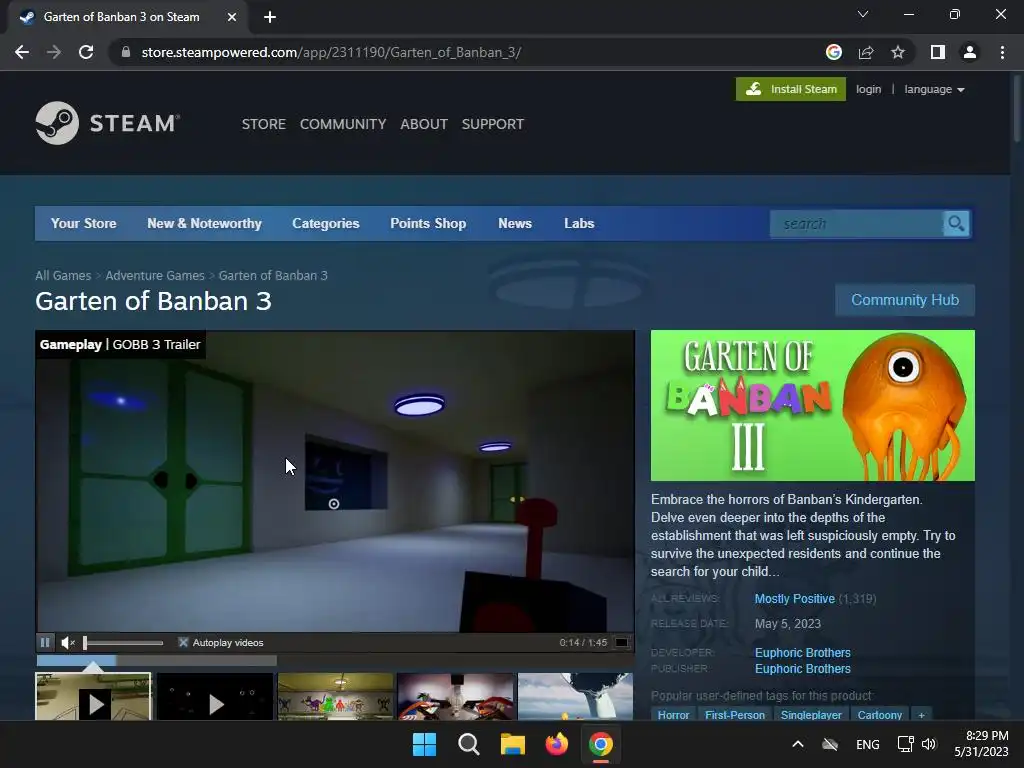Screen dimensions: 1024x768
Task: Uncheck Autoplay videos
Action: point(184,643)
